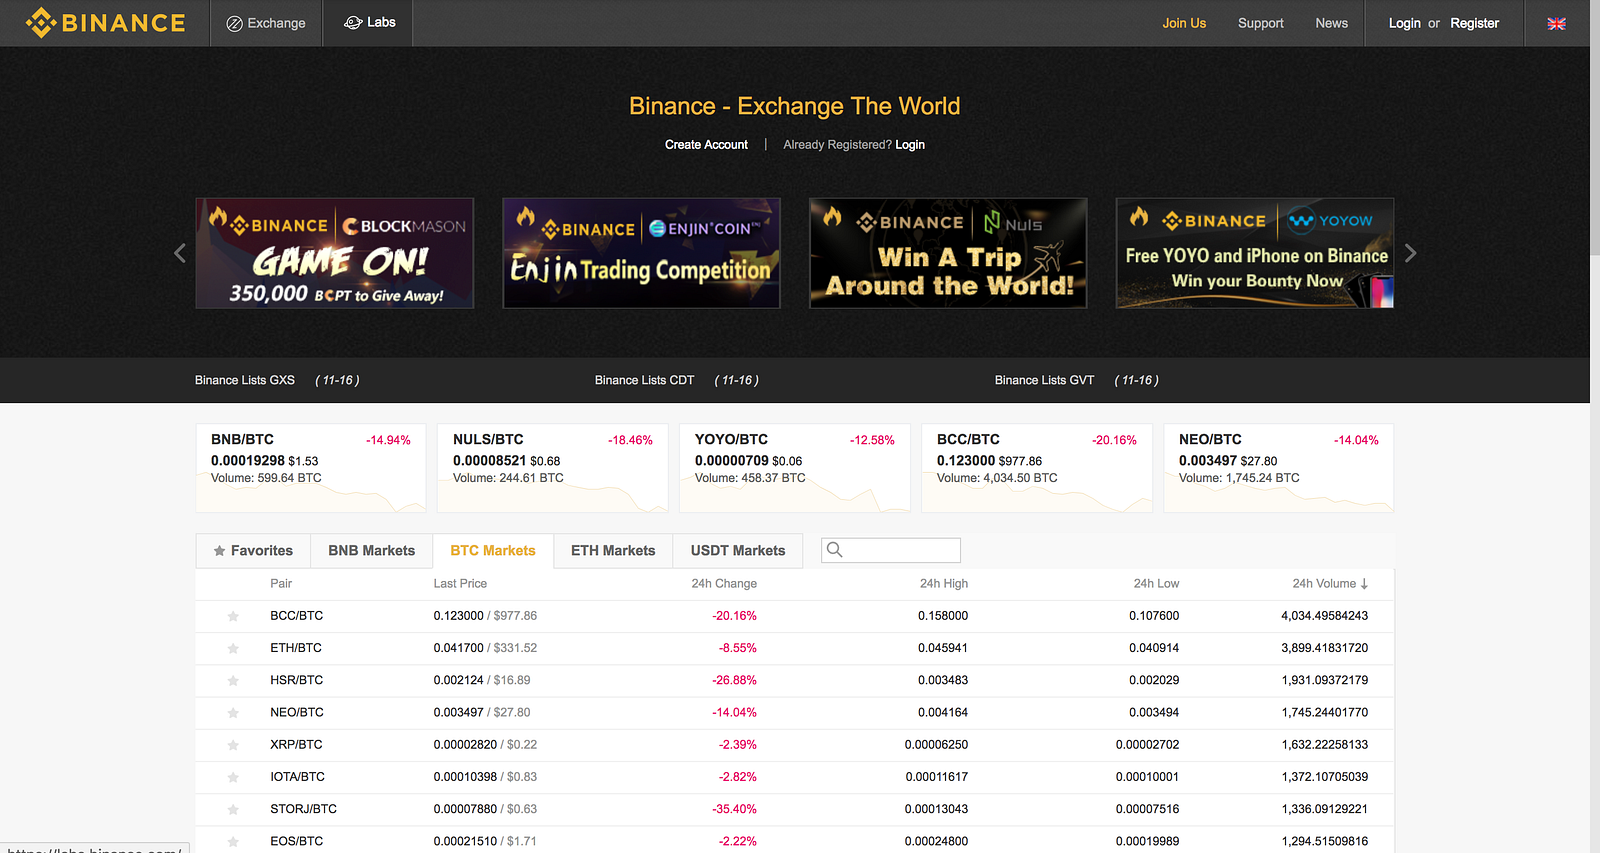Click the -35.40% change value
The image size is (1600, 853).
pos(735,809)
